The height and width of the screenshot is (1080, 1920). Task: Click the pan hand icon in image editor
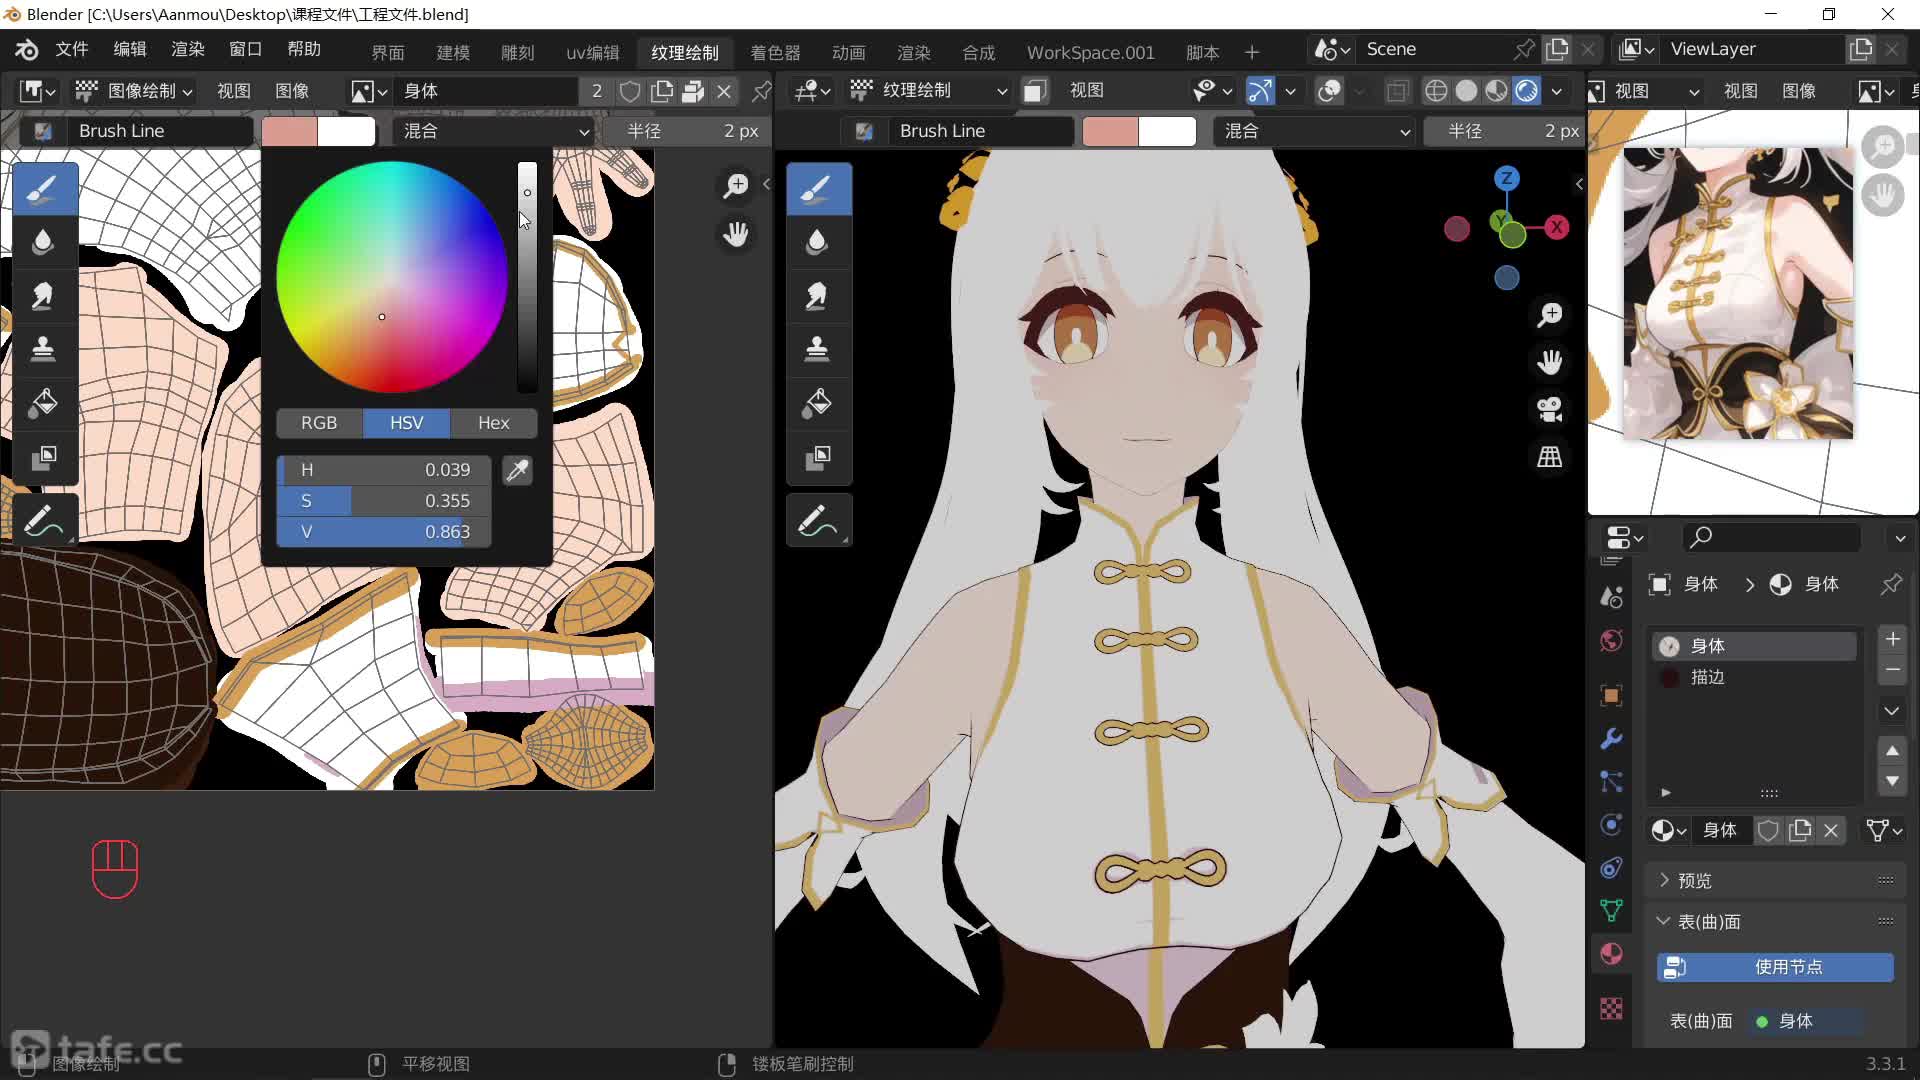point(736,234)
